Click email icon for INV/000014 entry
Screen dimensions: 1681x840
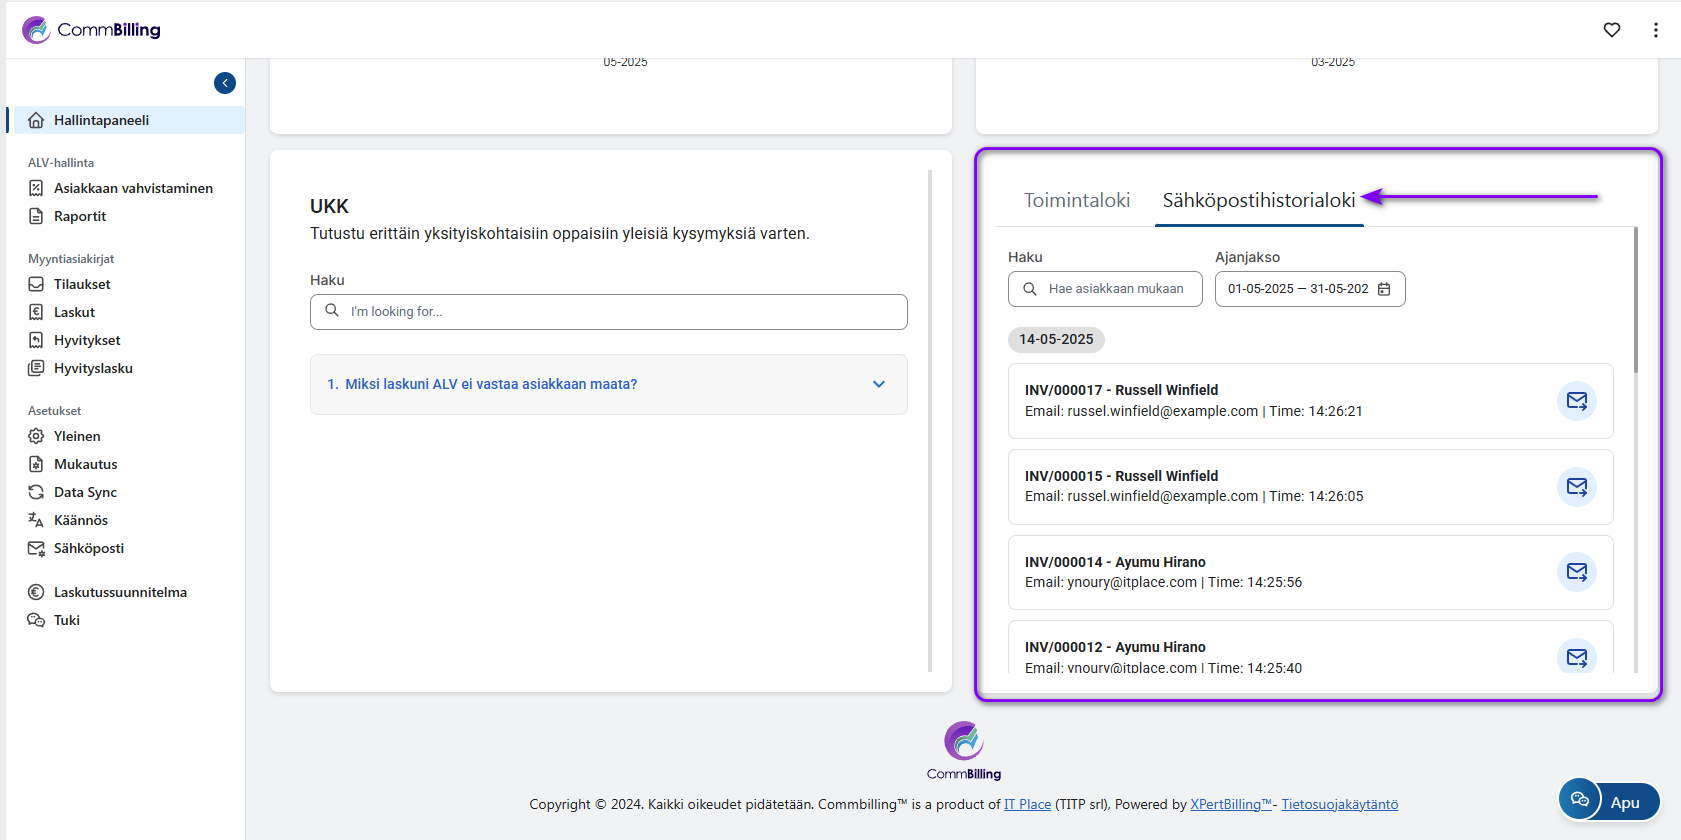coord(1576,572)
